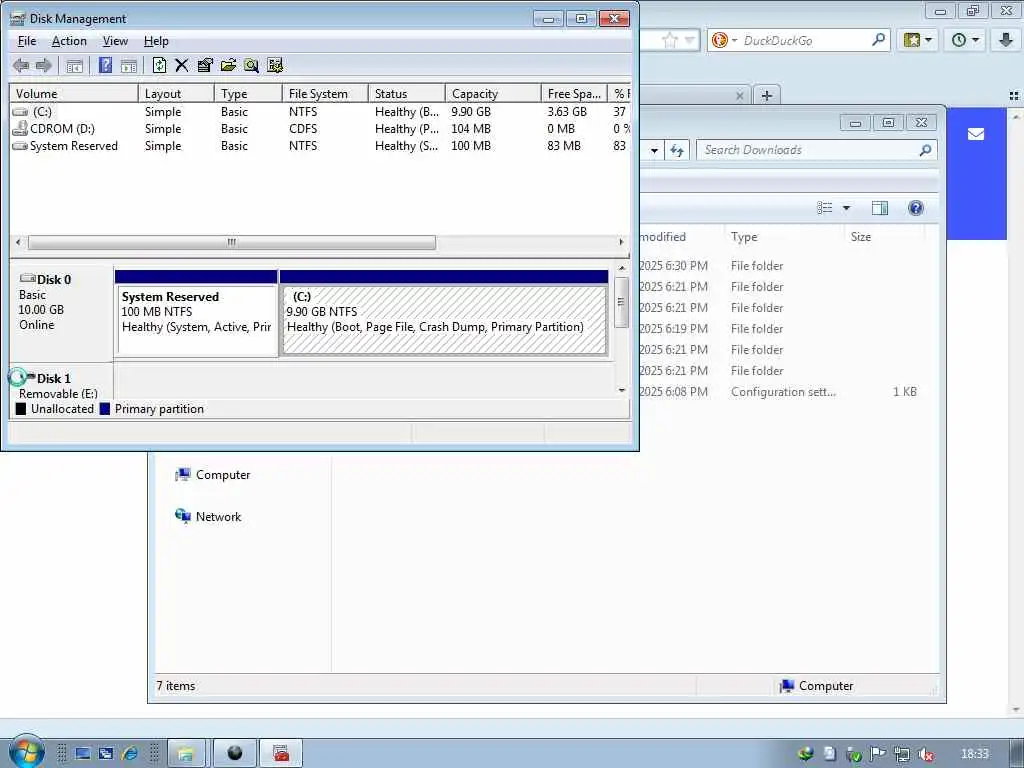This screenshot has width=1024, height=768.
Task: Click scroll up arrow in graphical disk view
Action: tap(622, 268)
